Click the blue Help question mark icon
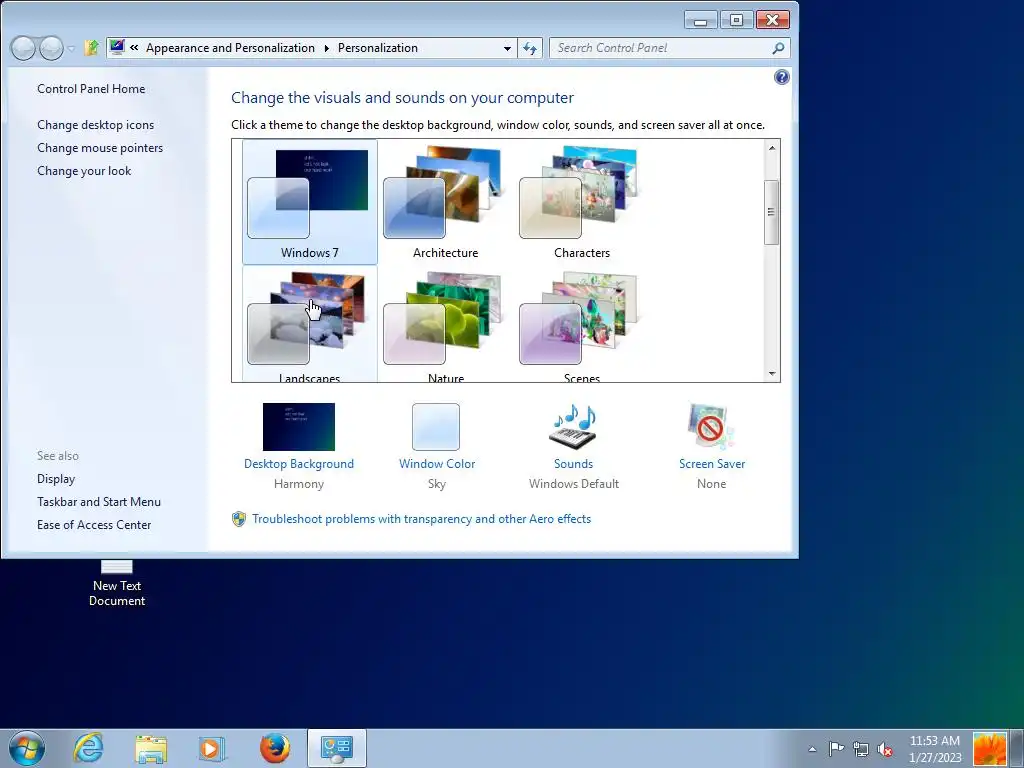Image resolution: width=1024 pixels, height=768 pixels. click(x=781, y=78)
